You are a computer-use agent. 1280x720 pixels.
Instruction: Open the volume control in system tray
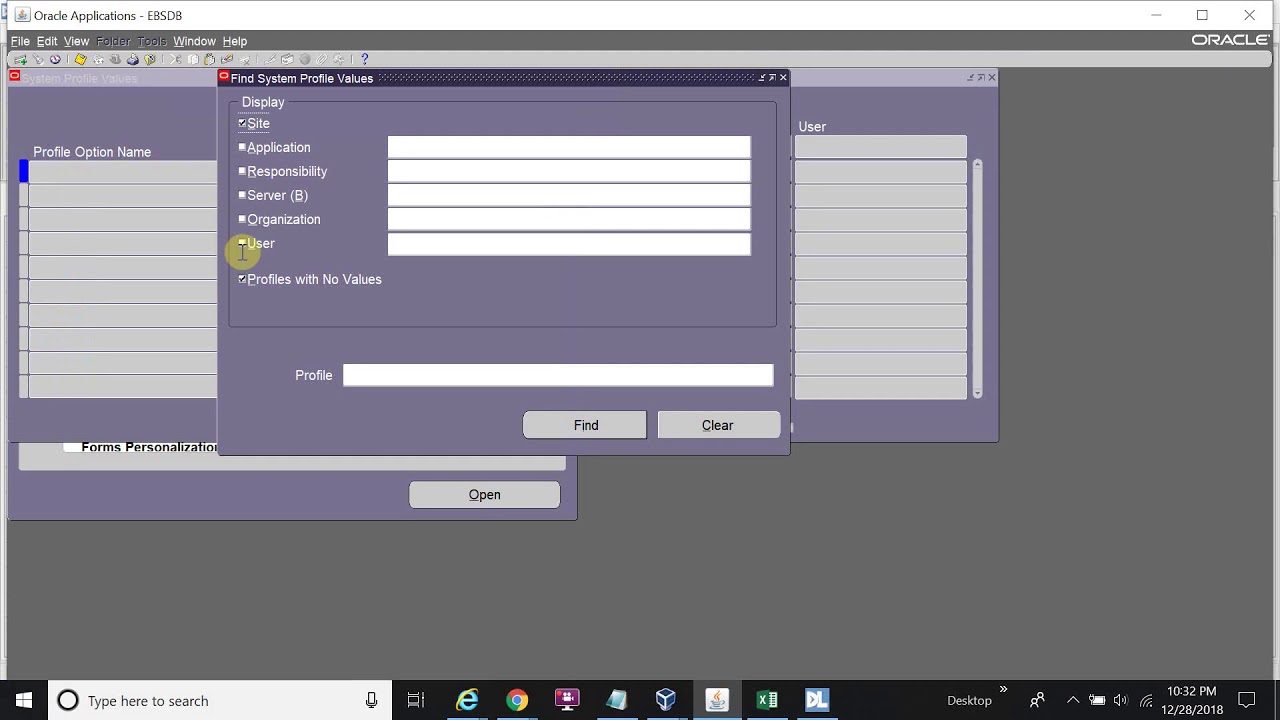pyautogui.click(x=1121, y=701)
